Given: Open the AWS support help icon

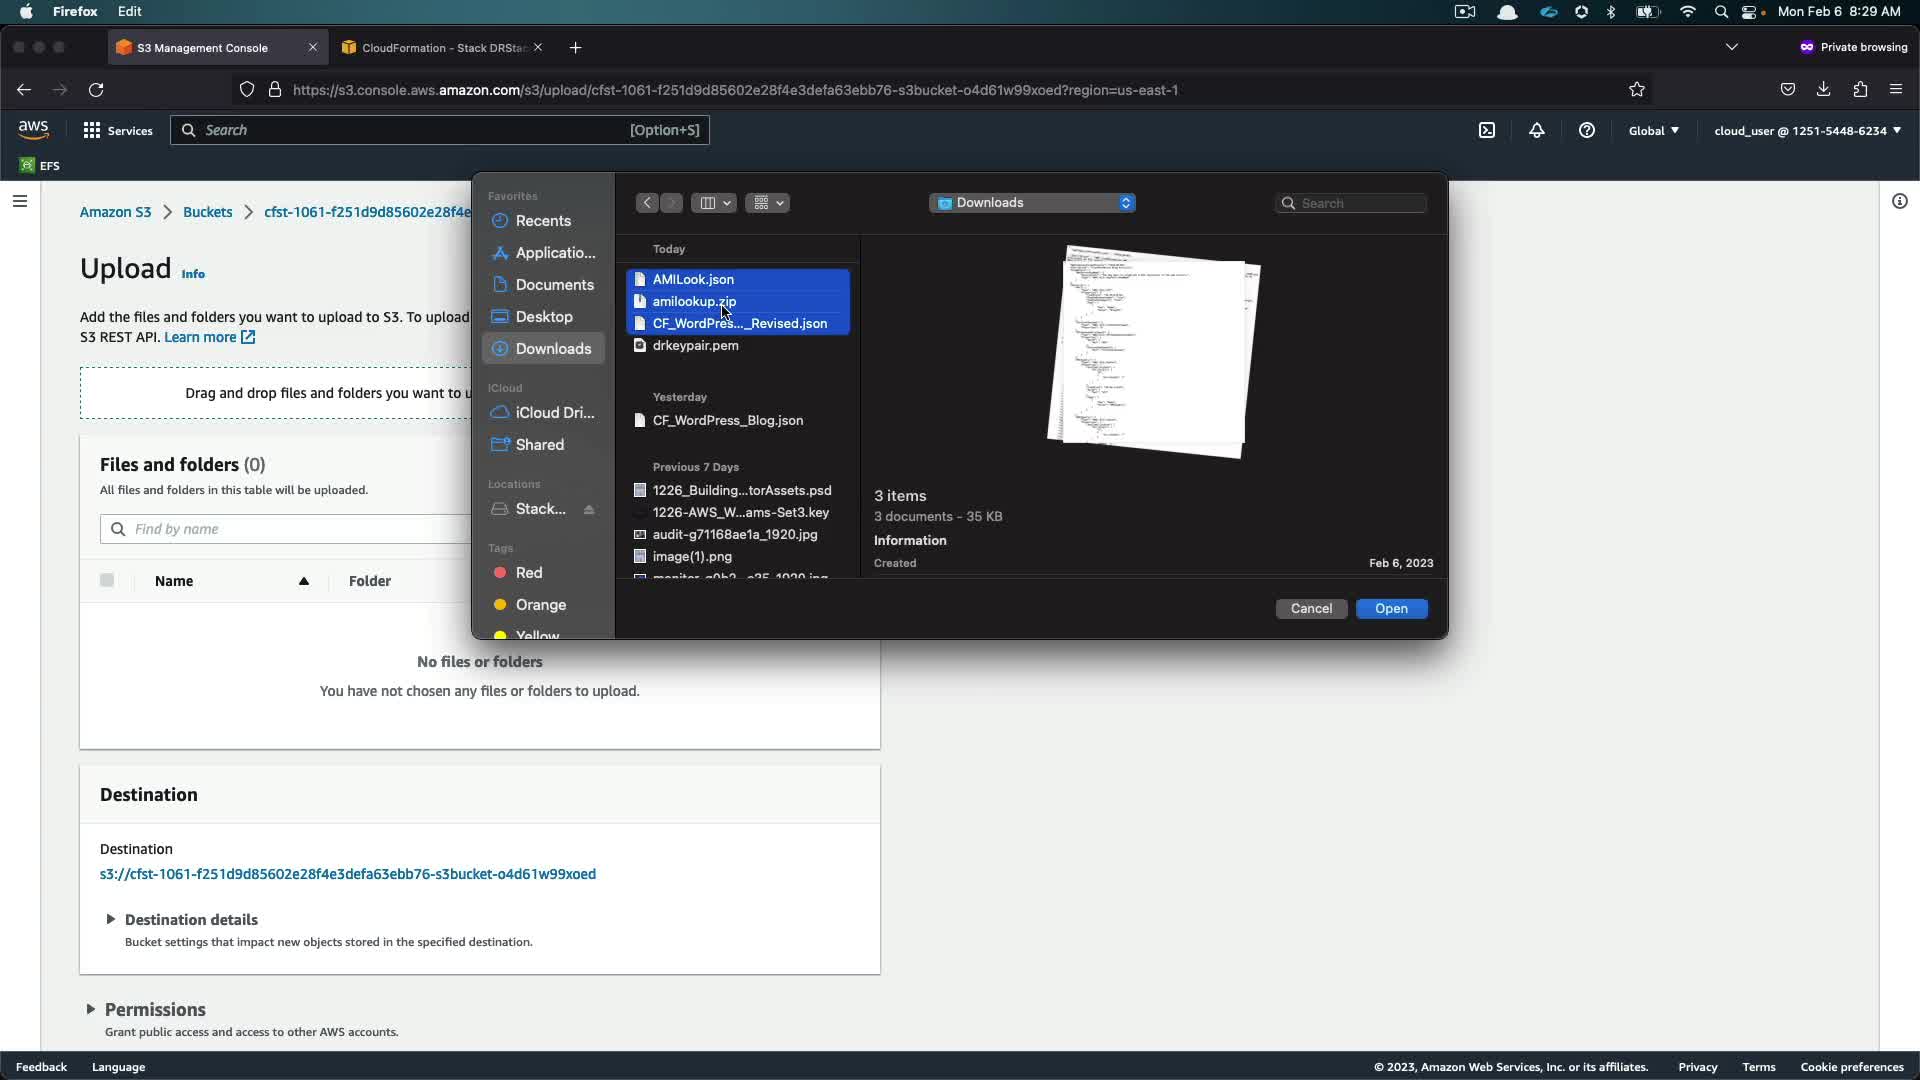Looking at the screenshot, I should pos(1587,130).
